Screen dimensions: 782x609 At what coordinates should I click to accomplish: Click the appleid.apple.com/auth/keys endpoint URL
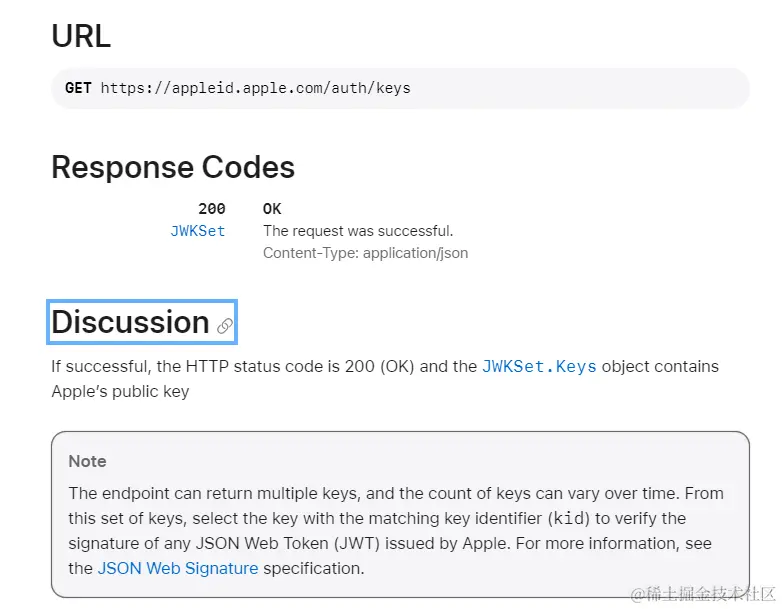[255, 88]
